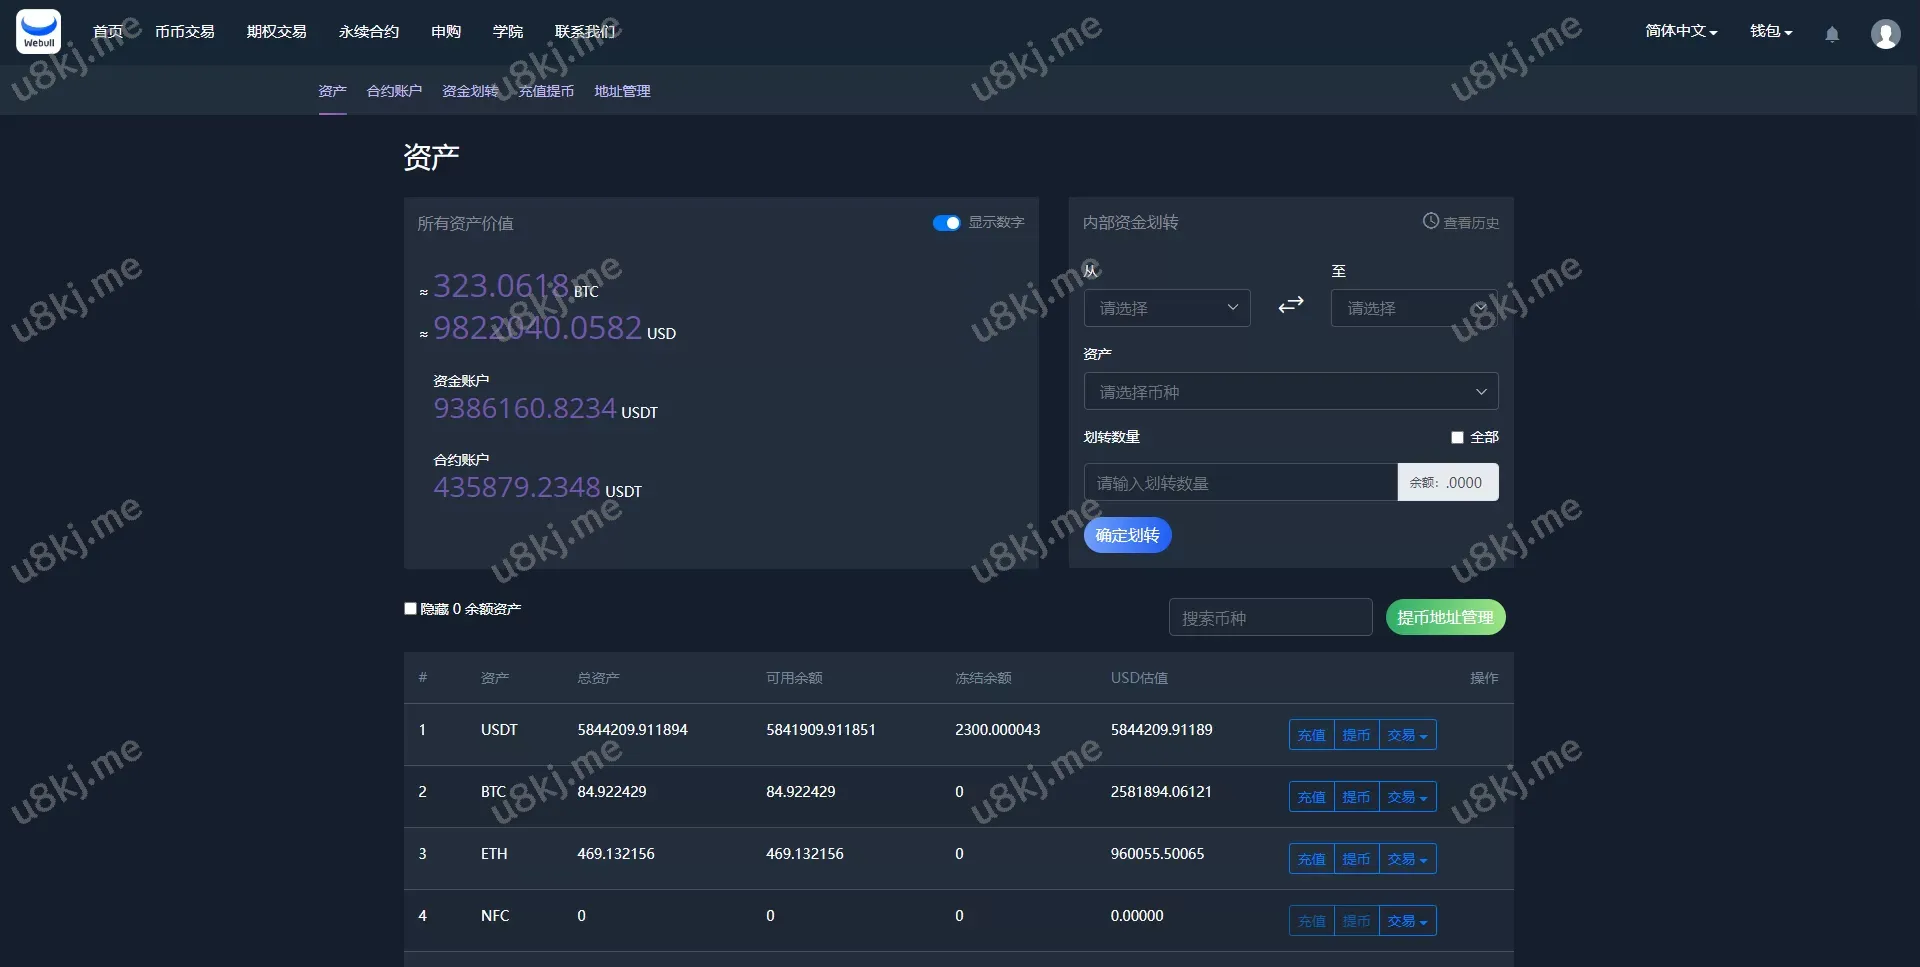Open the perpetual contract menu item

coord(369,32)
